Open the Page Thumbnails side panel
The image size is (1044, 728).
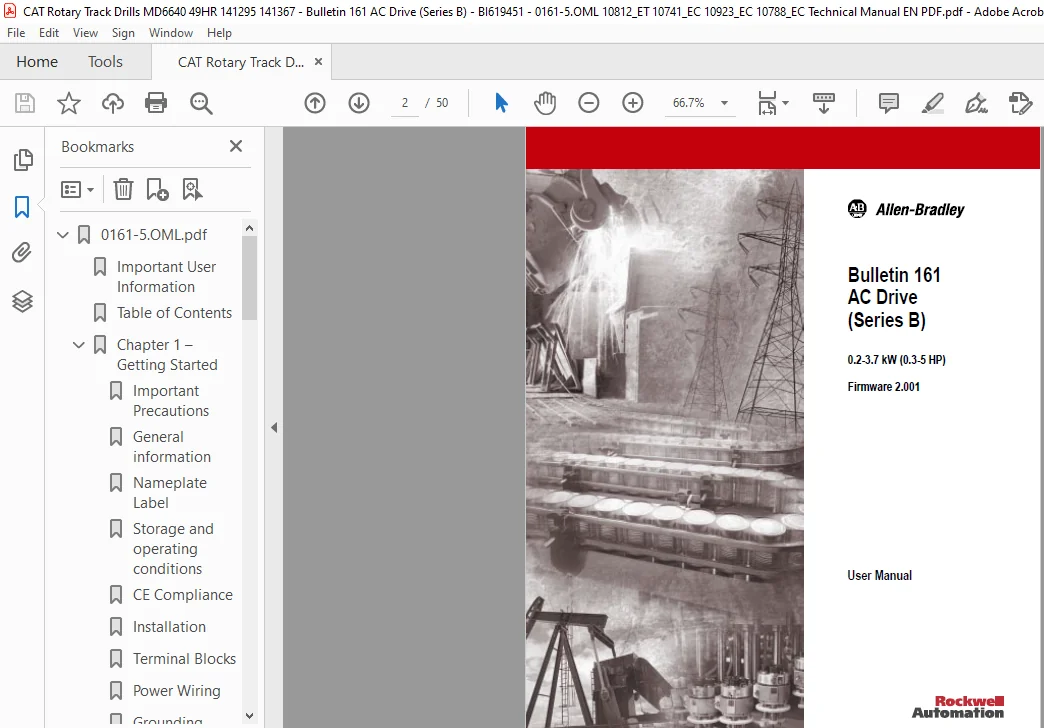click(23, 160)
